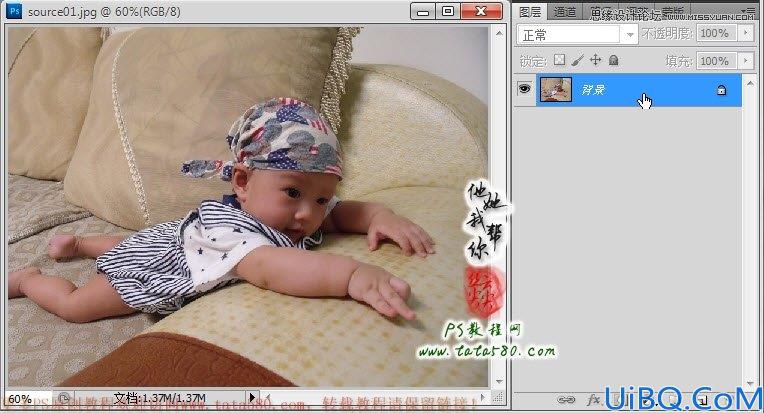Click status bar preview icon beside zoom field
This screenshot has height=413, width=764.
click(x=64, y=398)
